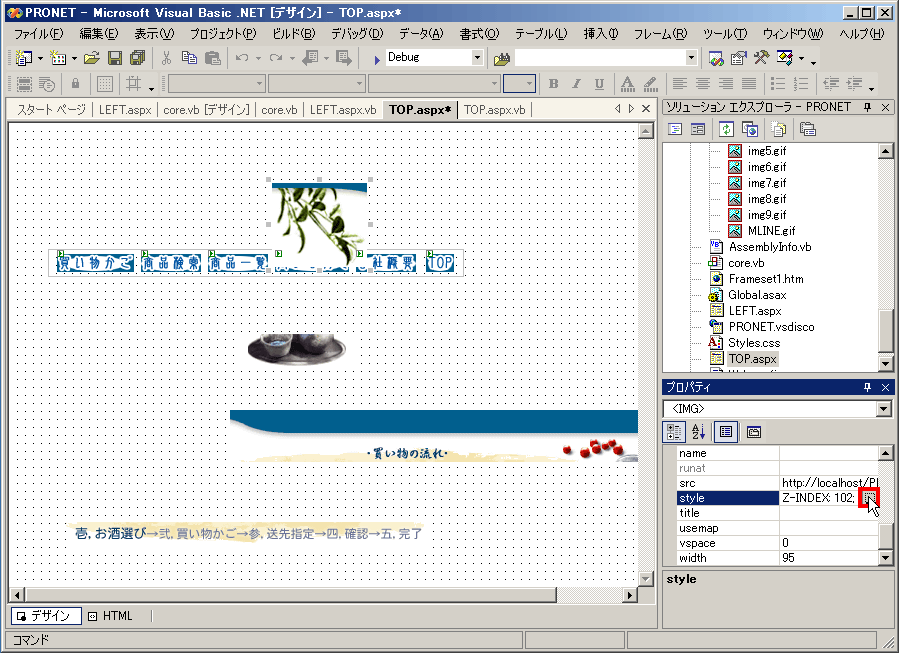Click the style property ellipsis button
The width and height of the screenshot is (899, 653).
869,498
